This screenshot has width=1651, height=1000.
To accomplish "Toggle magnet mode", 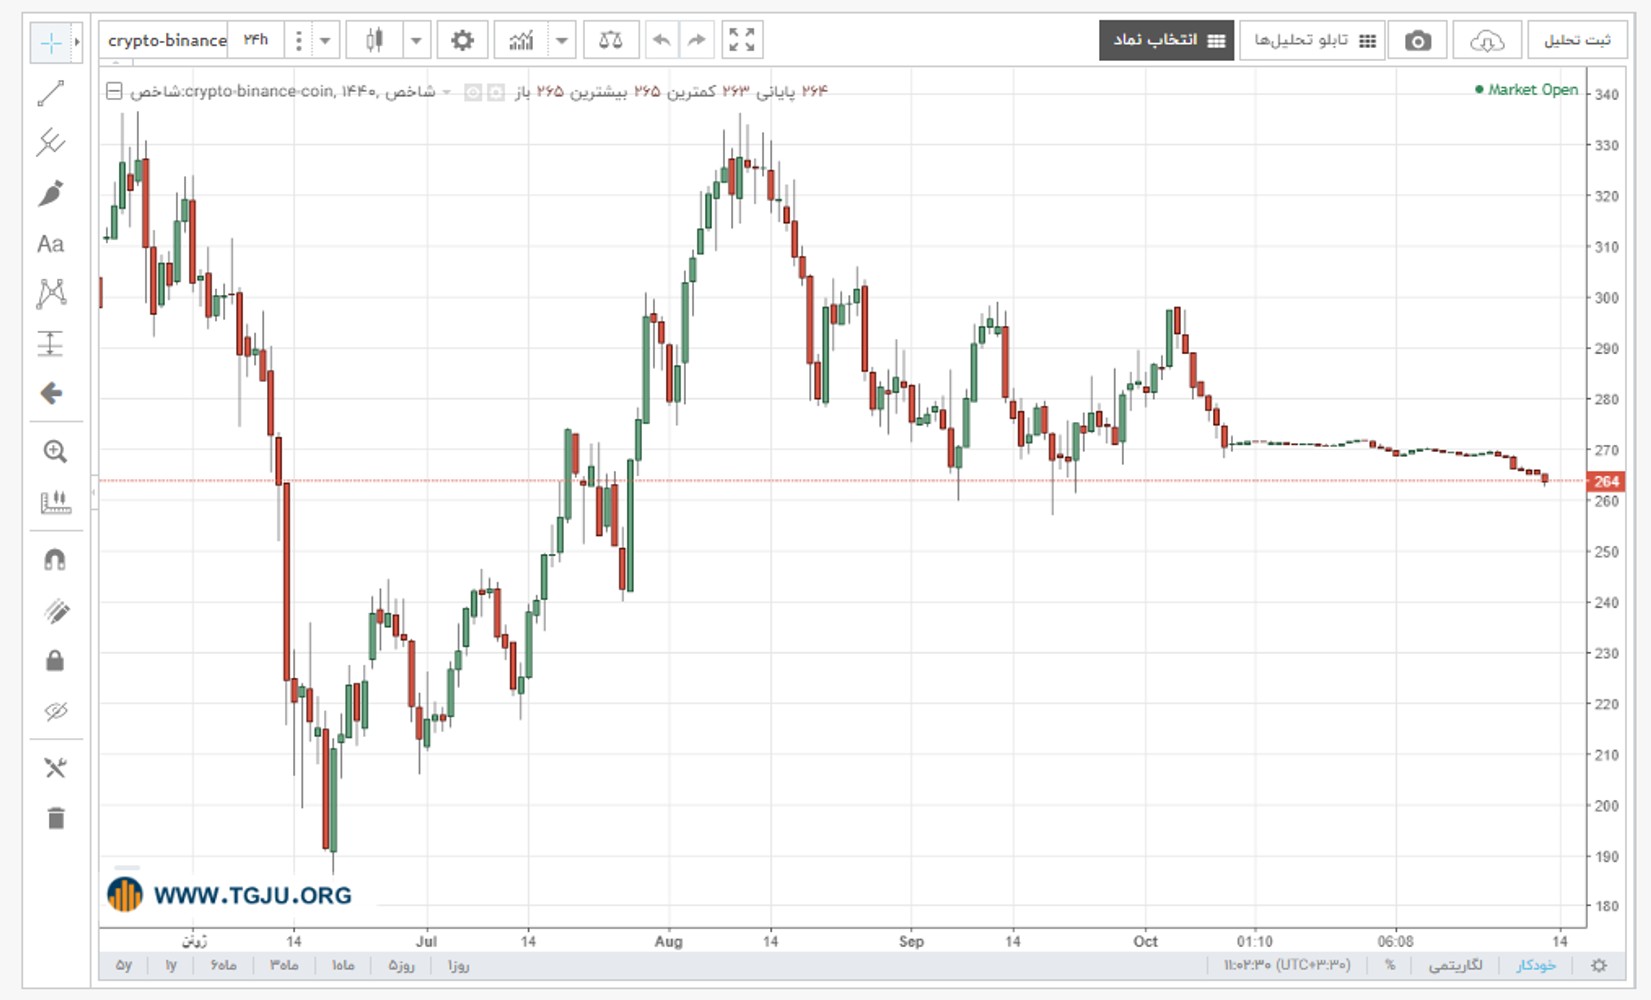I will (x=55, y=560).
